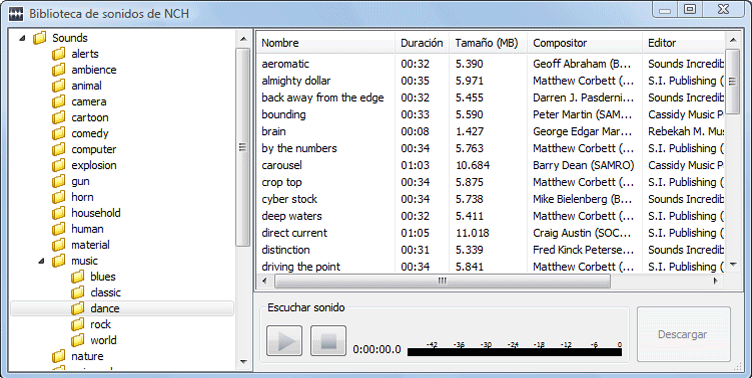The height and width of the screenshot is (378, 752).
Task: Click the cartoon folder icon
Action: point(59,117)
